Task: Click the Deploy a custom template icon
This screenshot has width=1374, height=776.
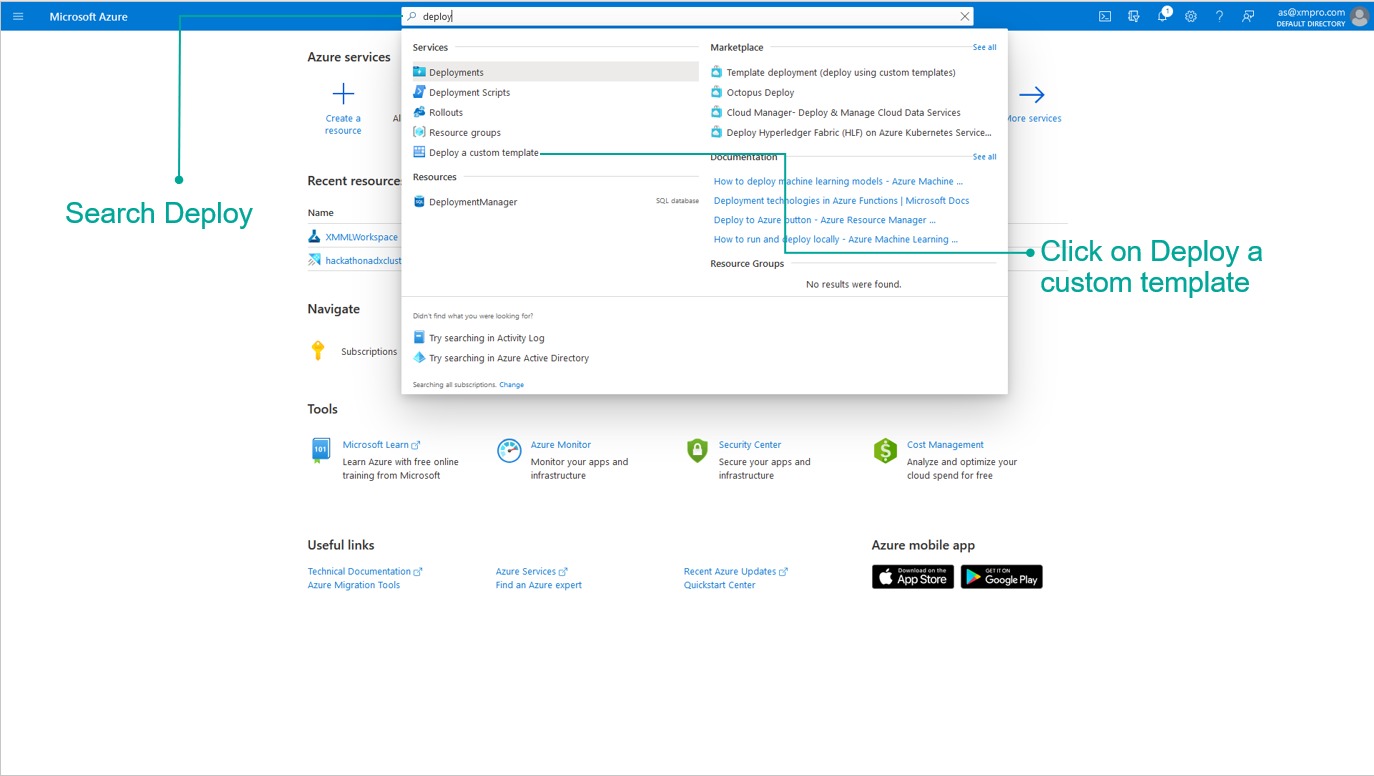Action: coord(419,152)
